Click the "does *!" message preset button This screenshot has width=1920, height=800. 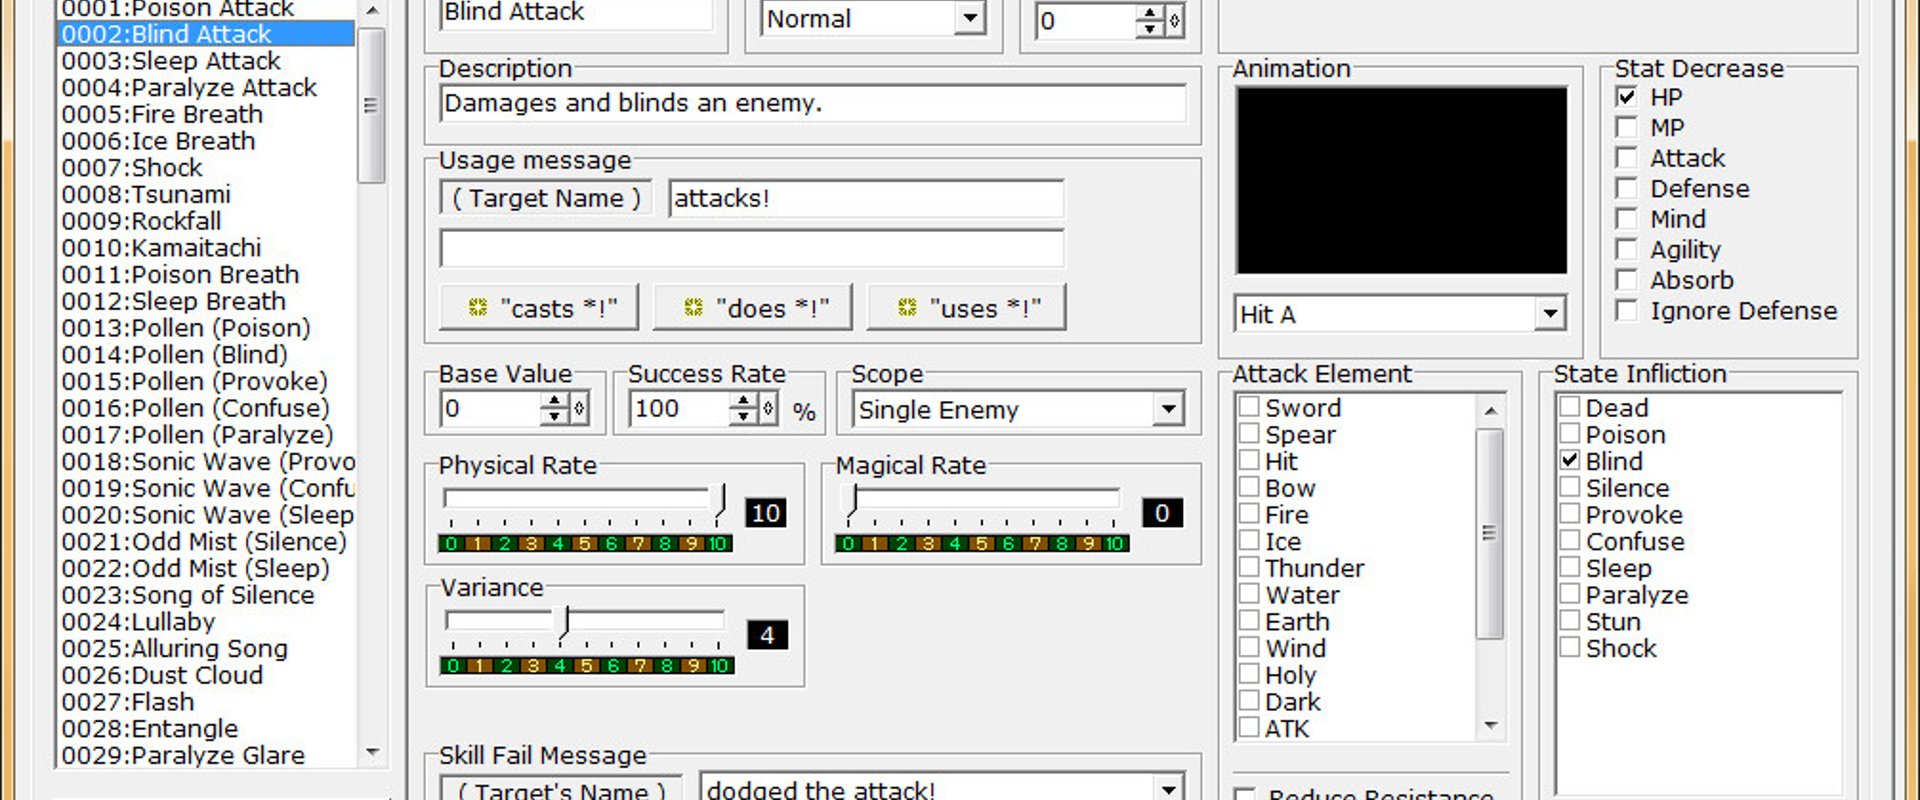pos(752,308)
